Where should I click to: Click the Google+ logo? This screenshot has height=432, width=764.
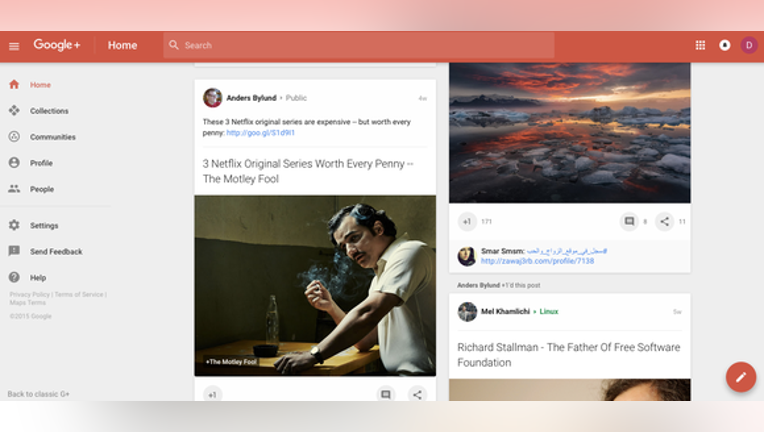(x=57, y=45)
